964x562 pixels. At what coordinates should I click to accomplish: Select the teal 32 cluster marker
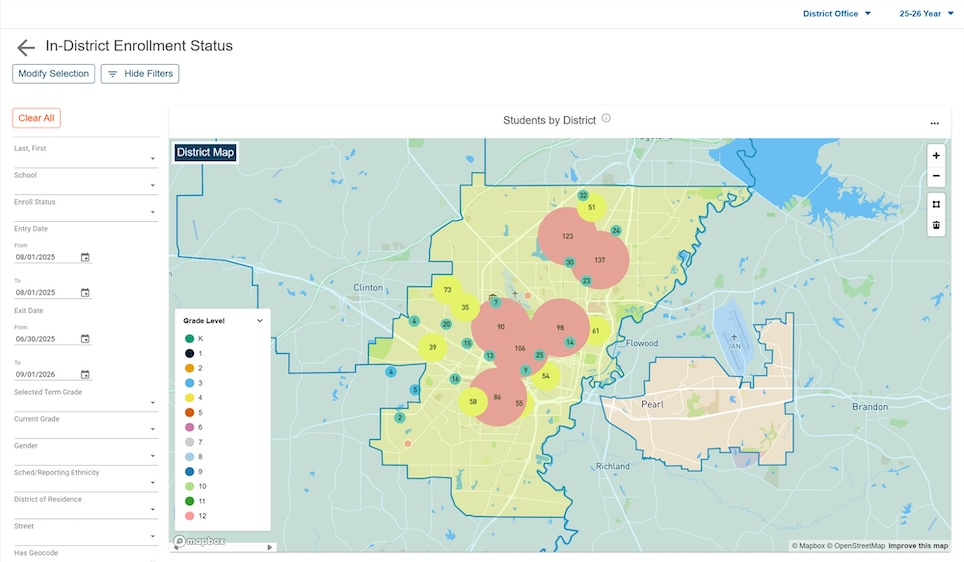pyautogui.click(x=583, y=196)
